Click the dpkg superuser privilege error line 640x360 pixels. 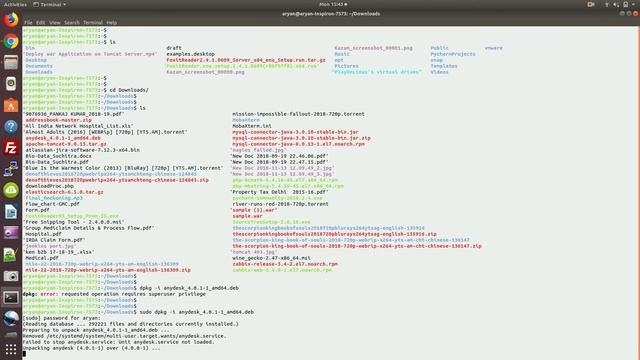pyautogui.click(x=114, y=294)
